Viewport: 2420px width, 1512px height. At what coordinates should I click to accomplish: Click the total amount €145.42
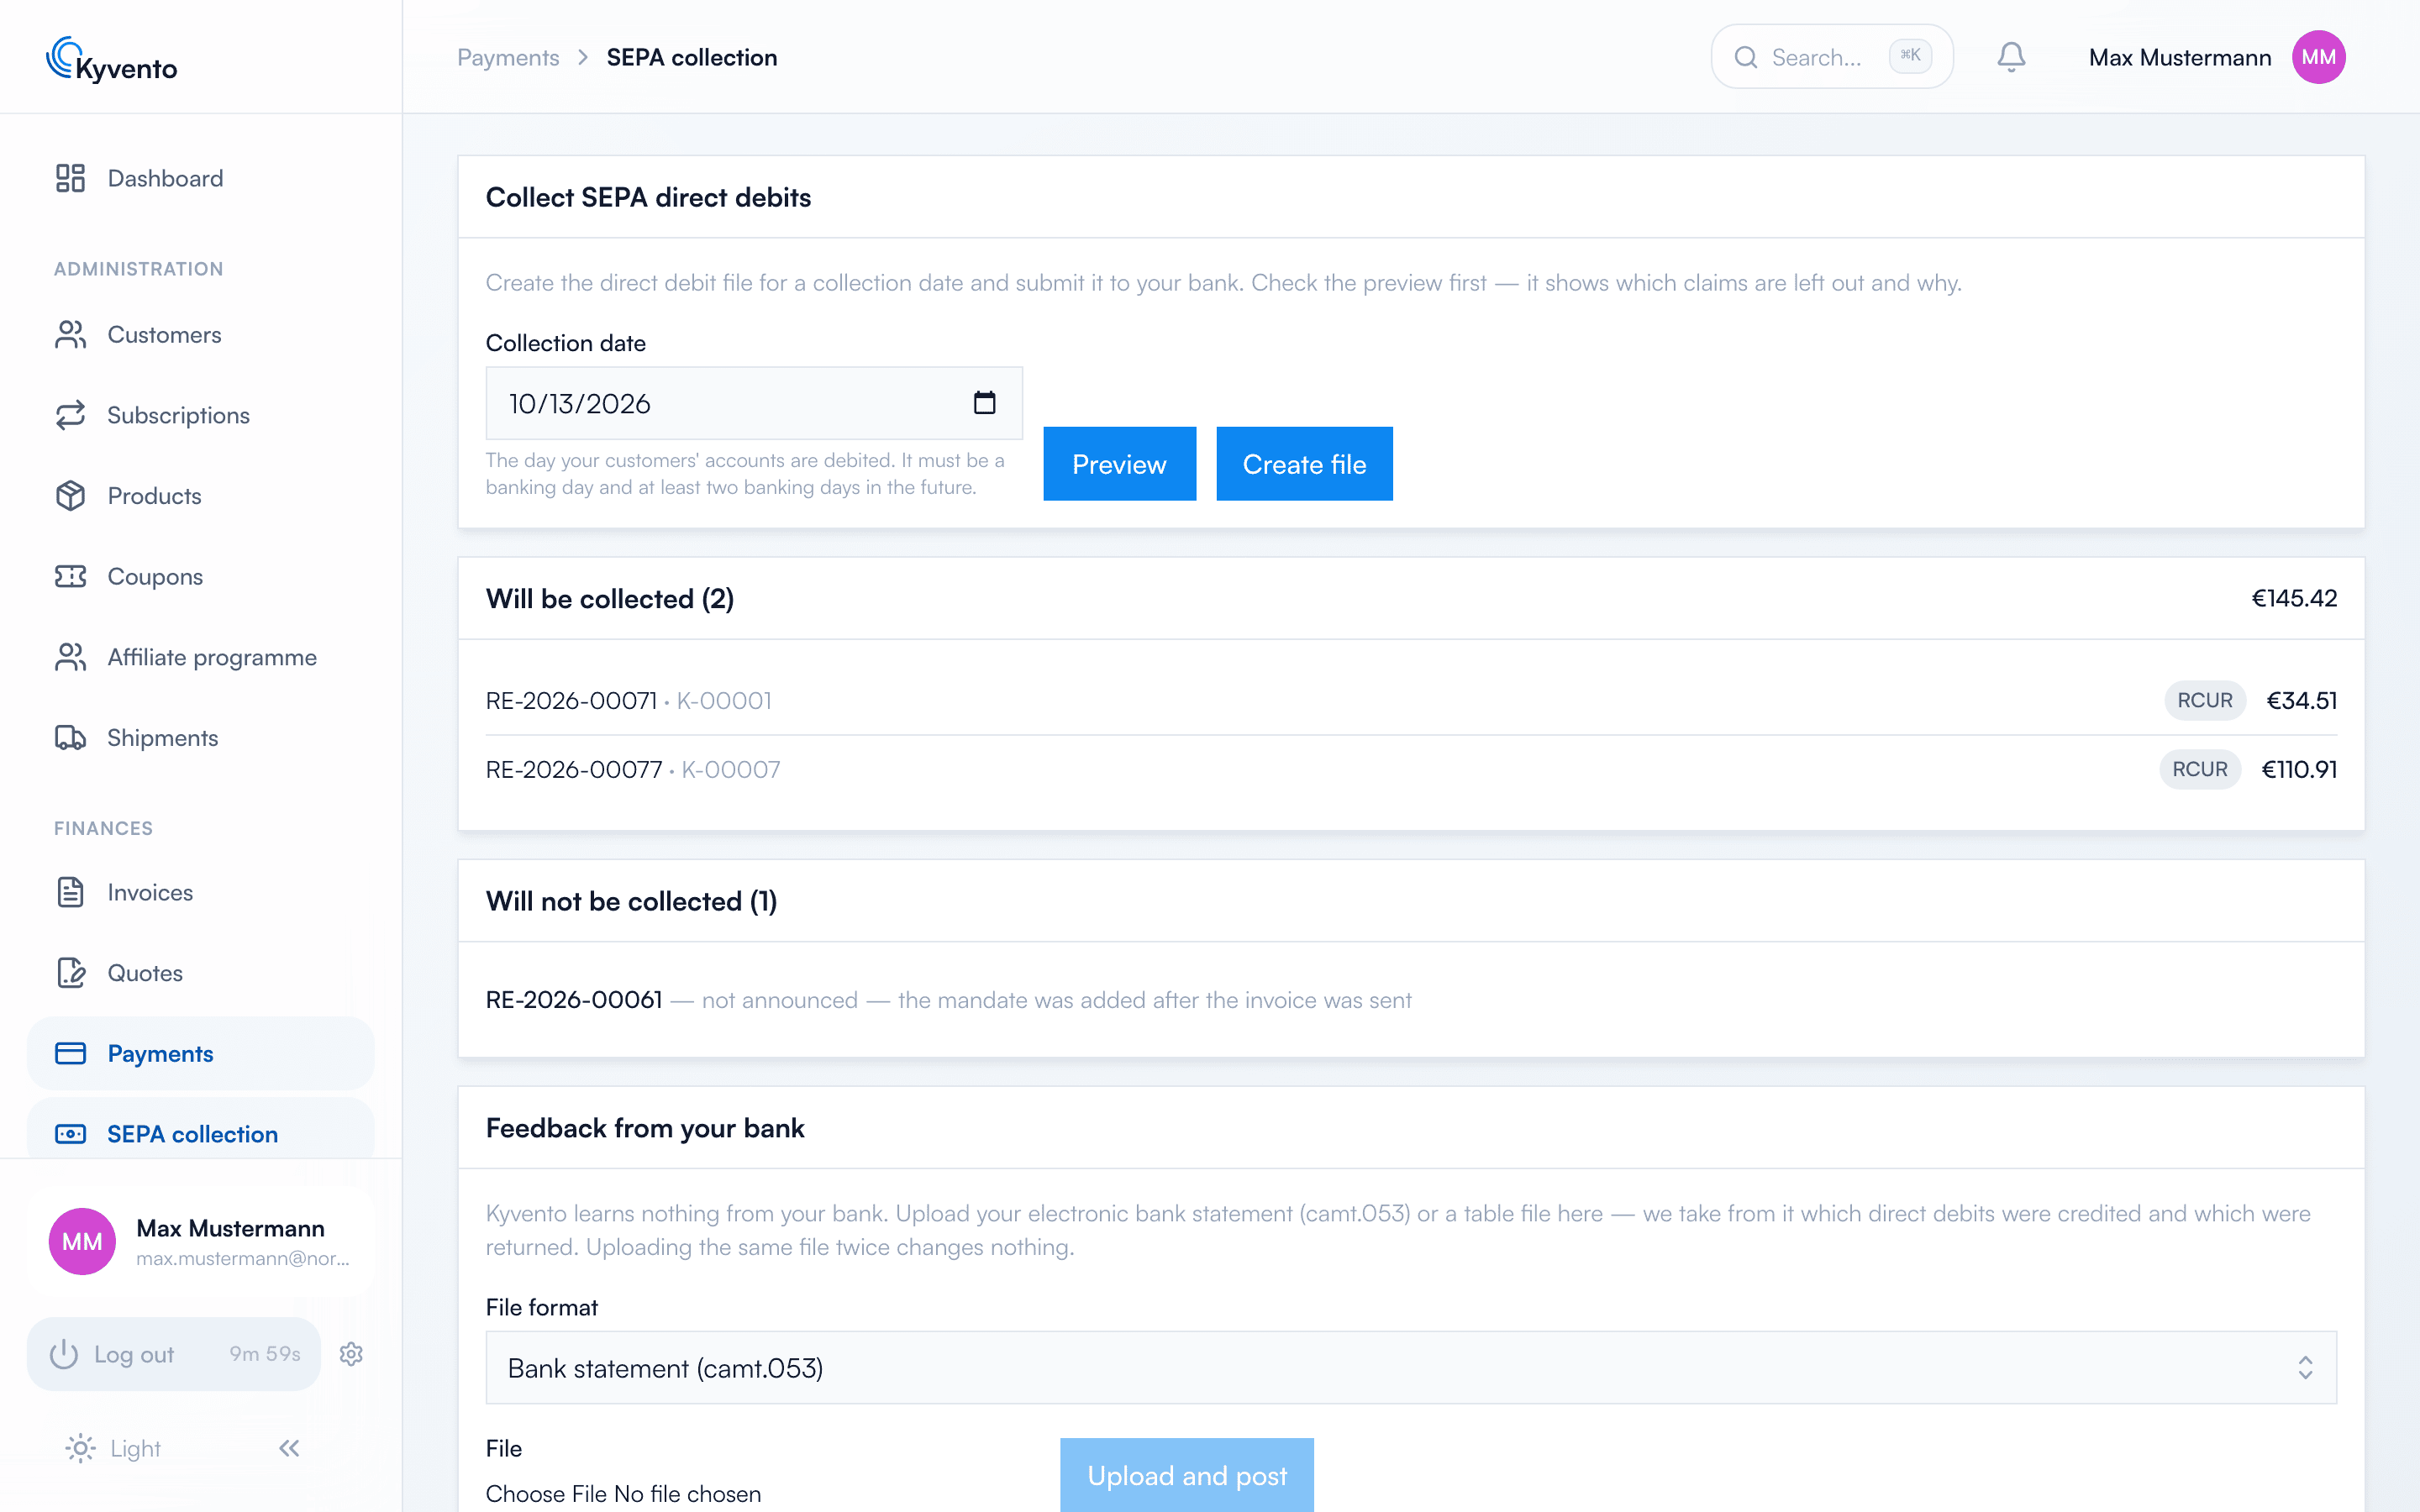(x=2294, y=598)
